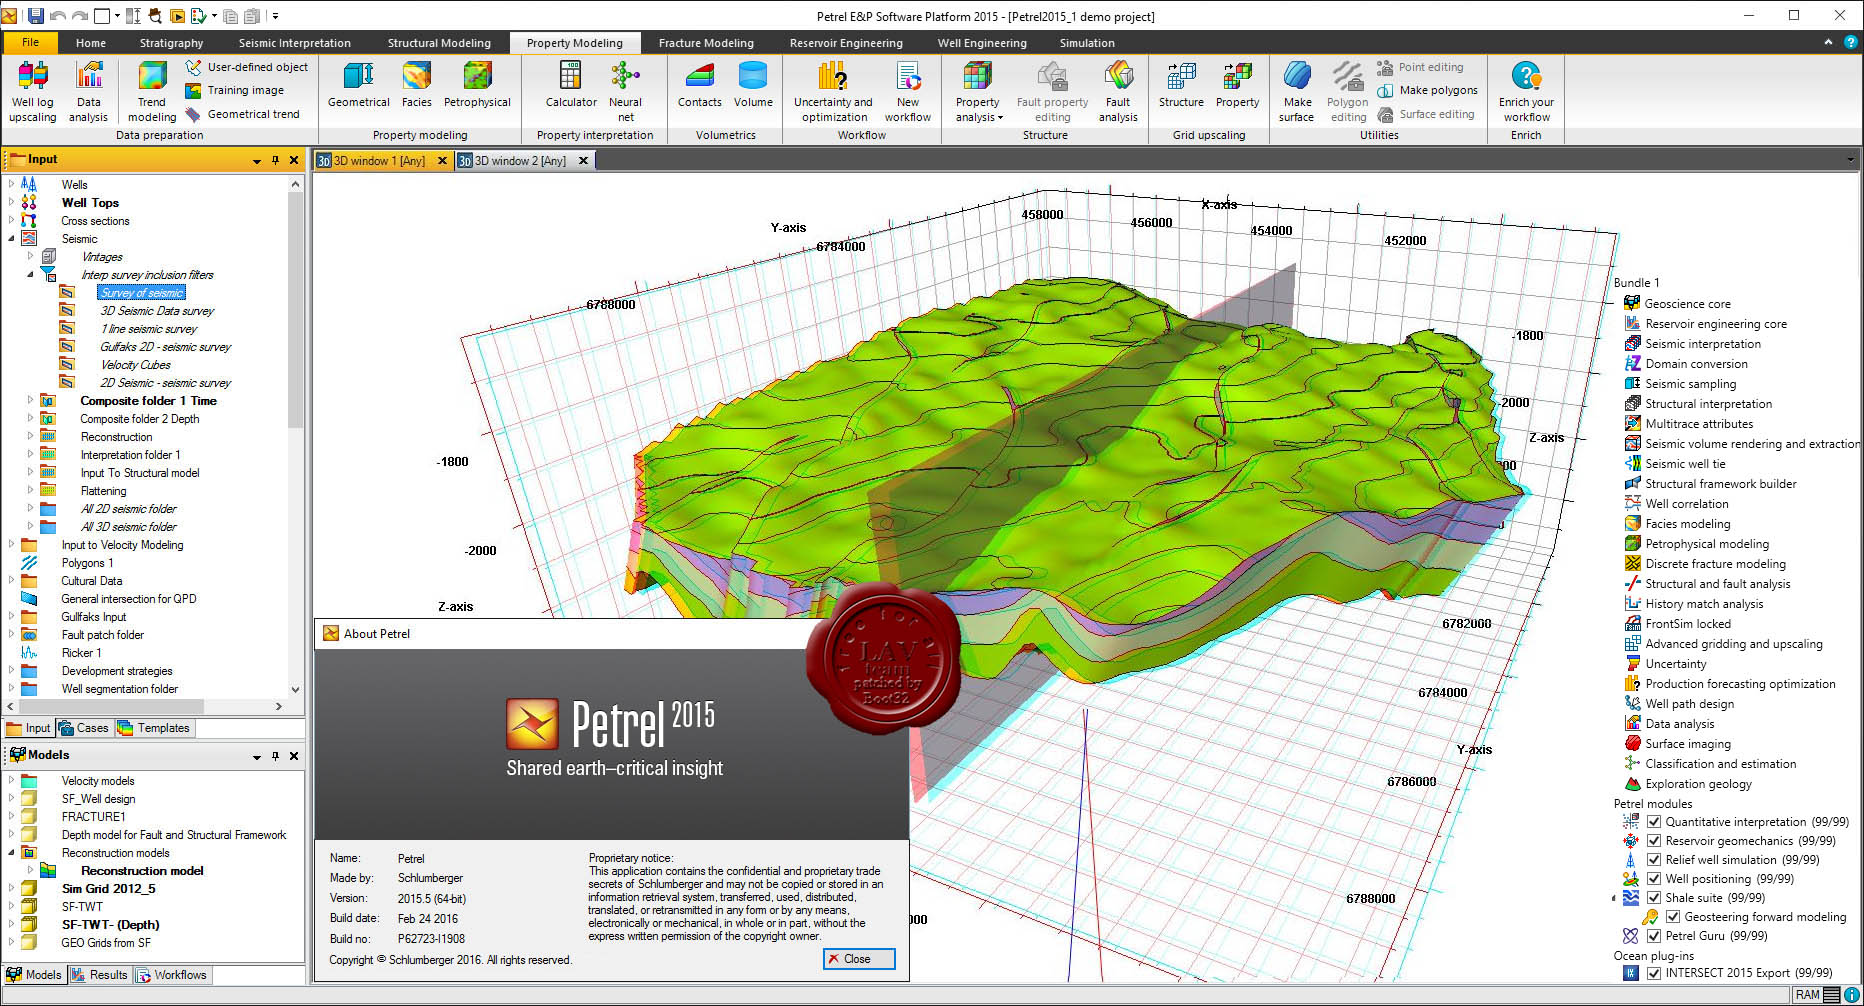Select Velocity Cubes tree item
1864x1006 pixels.
135,365
